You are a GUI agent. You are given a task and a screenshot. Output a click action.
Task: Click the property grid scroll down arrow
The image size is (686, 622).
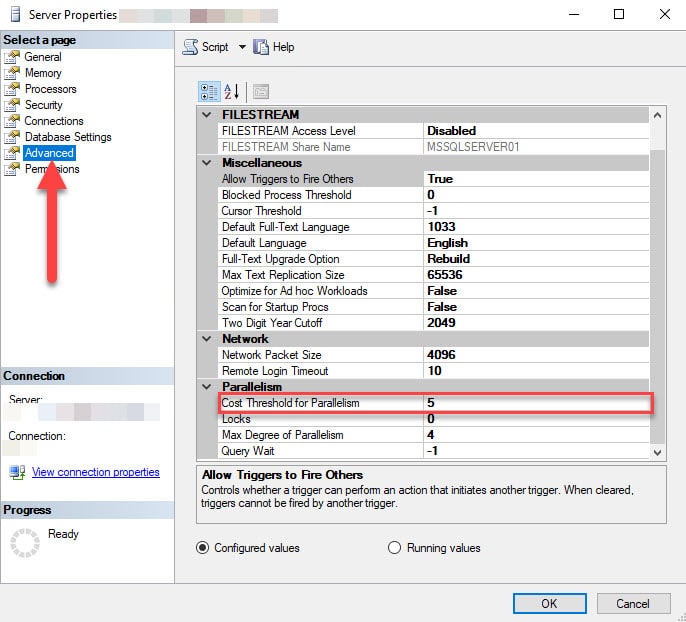click(657, 452)
